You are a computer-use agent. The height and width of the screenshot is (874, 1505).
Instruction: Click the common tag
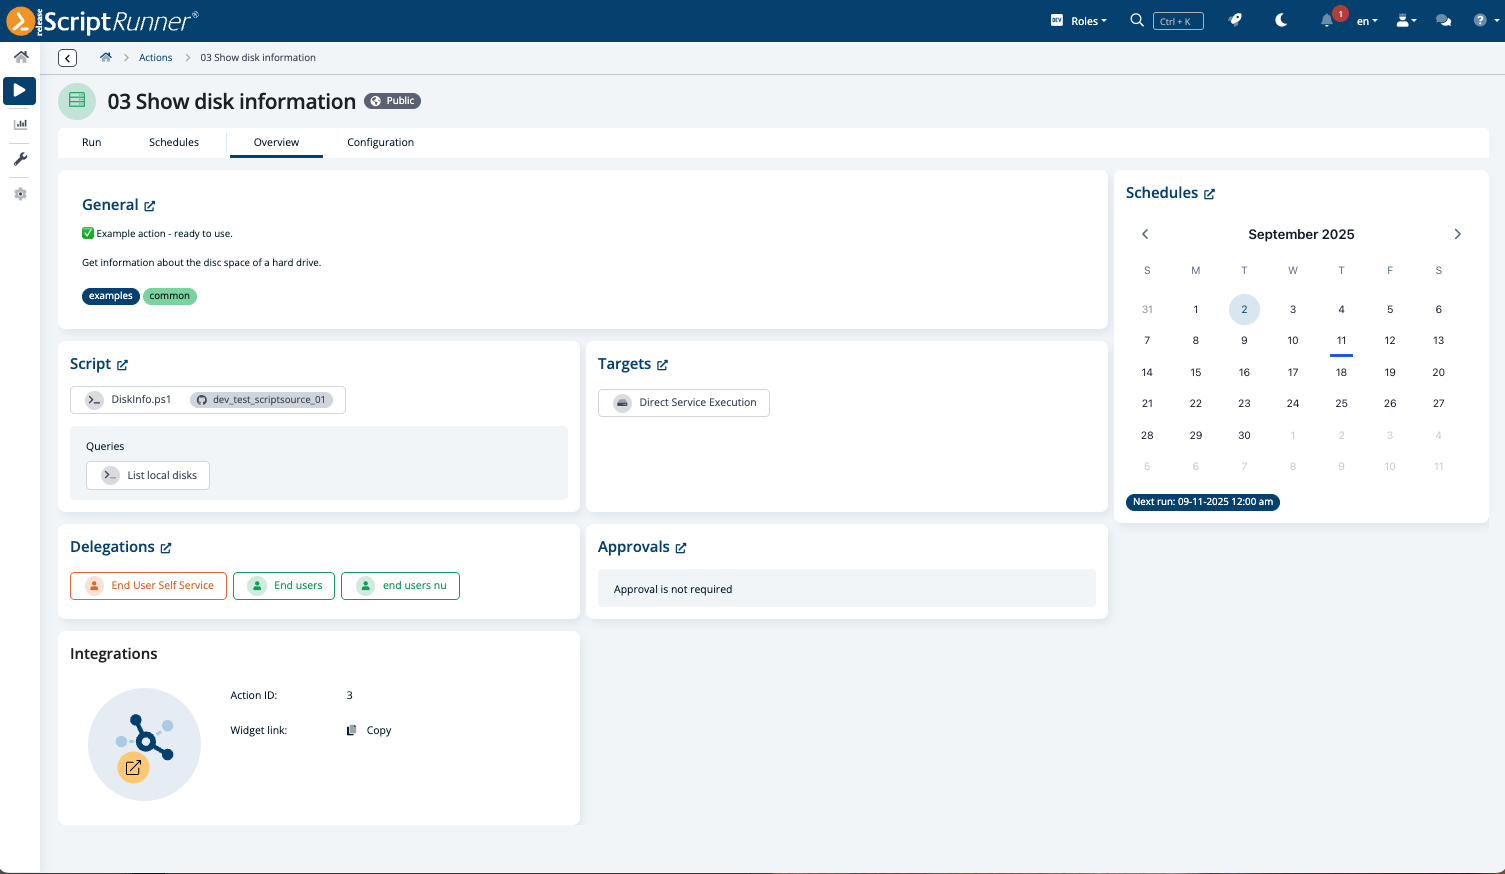coord(170,296)
